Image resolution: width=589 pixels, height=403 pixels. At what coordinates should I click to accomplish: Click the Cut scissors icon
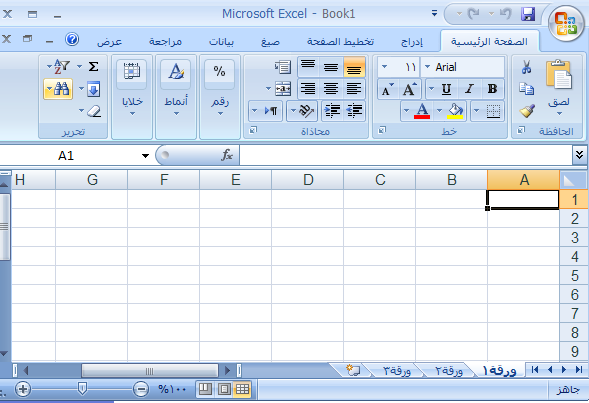pos(527,67)
